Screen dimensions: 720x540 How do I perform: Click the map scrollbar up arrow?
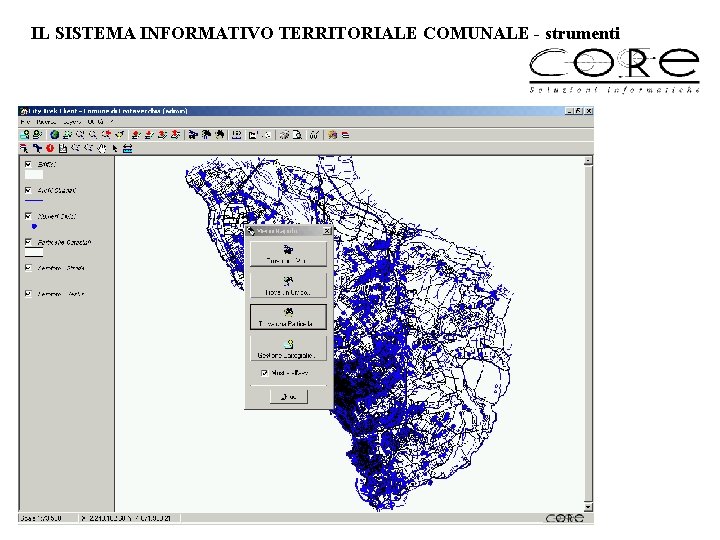[588, 160]
